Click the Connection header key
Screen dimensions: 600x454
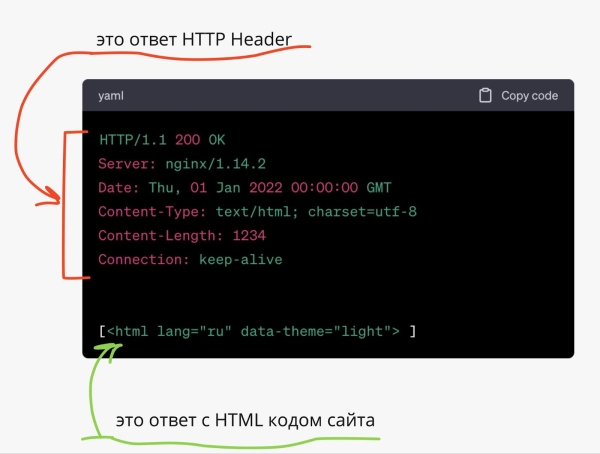tap(141, 260)
